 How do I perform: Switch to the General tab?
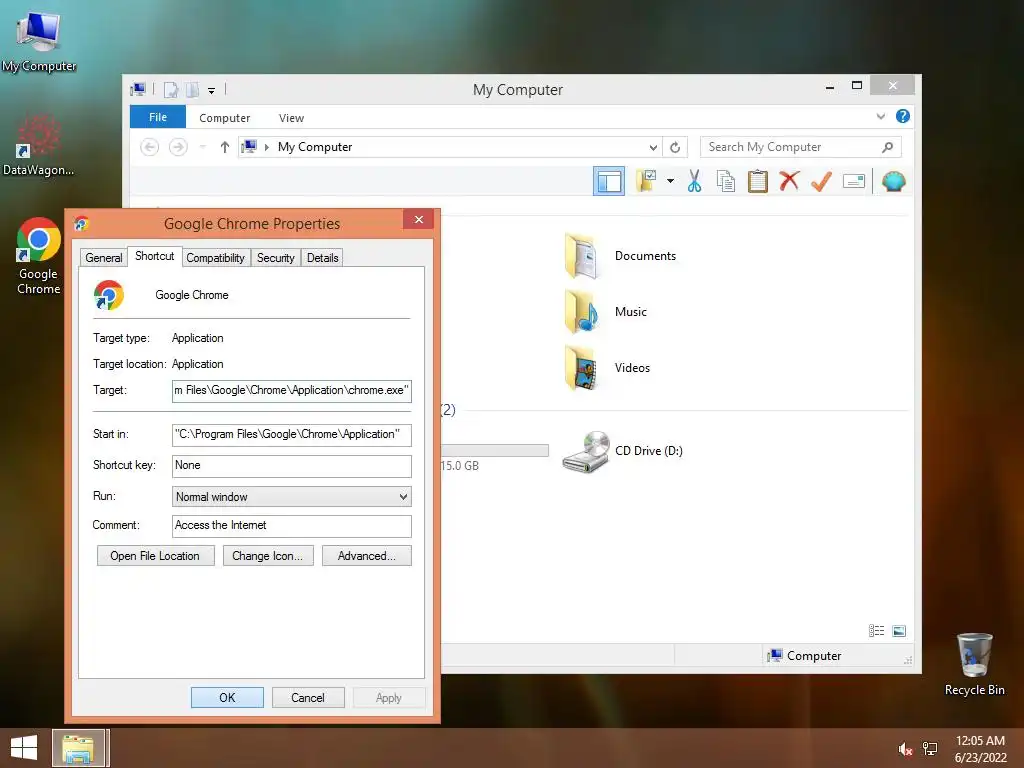pos(104,258)
